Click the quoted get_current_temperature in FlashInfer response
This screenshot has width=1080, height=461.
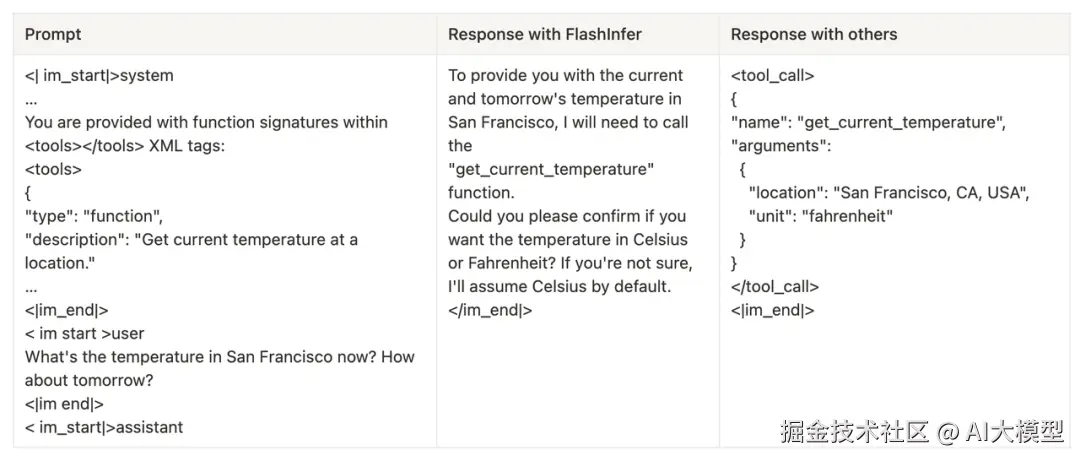click(551, 170)
